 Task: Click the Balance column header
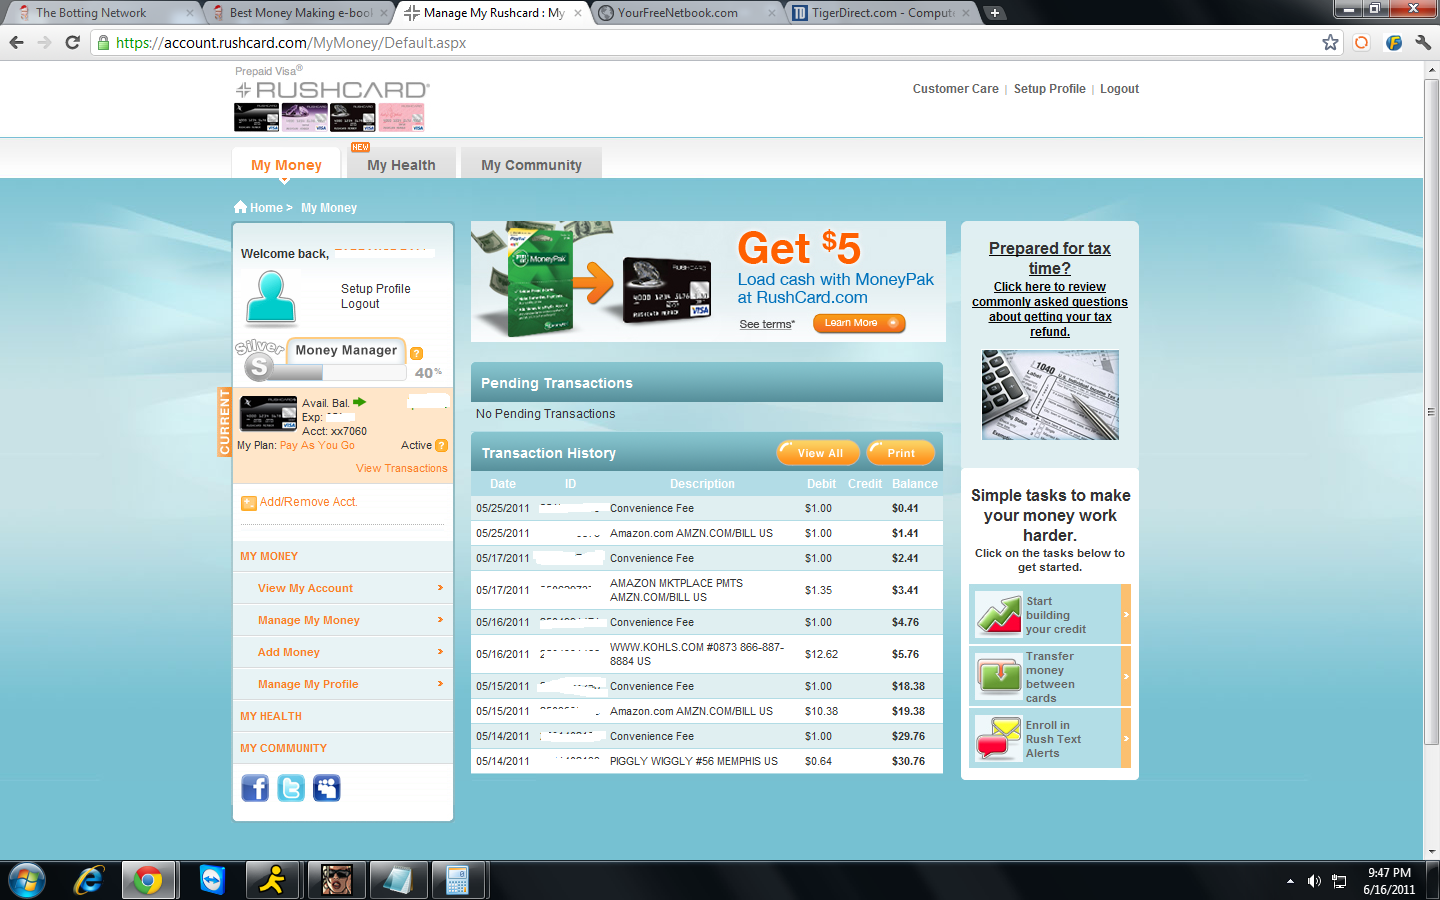point(915,484)
